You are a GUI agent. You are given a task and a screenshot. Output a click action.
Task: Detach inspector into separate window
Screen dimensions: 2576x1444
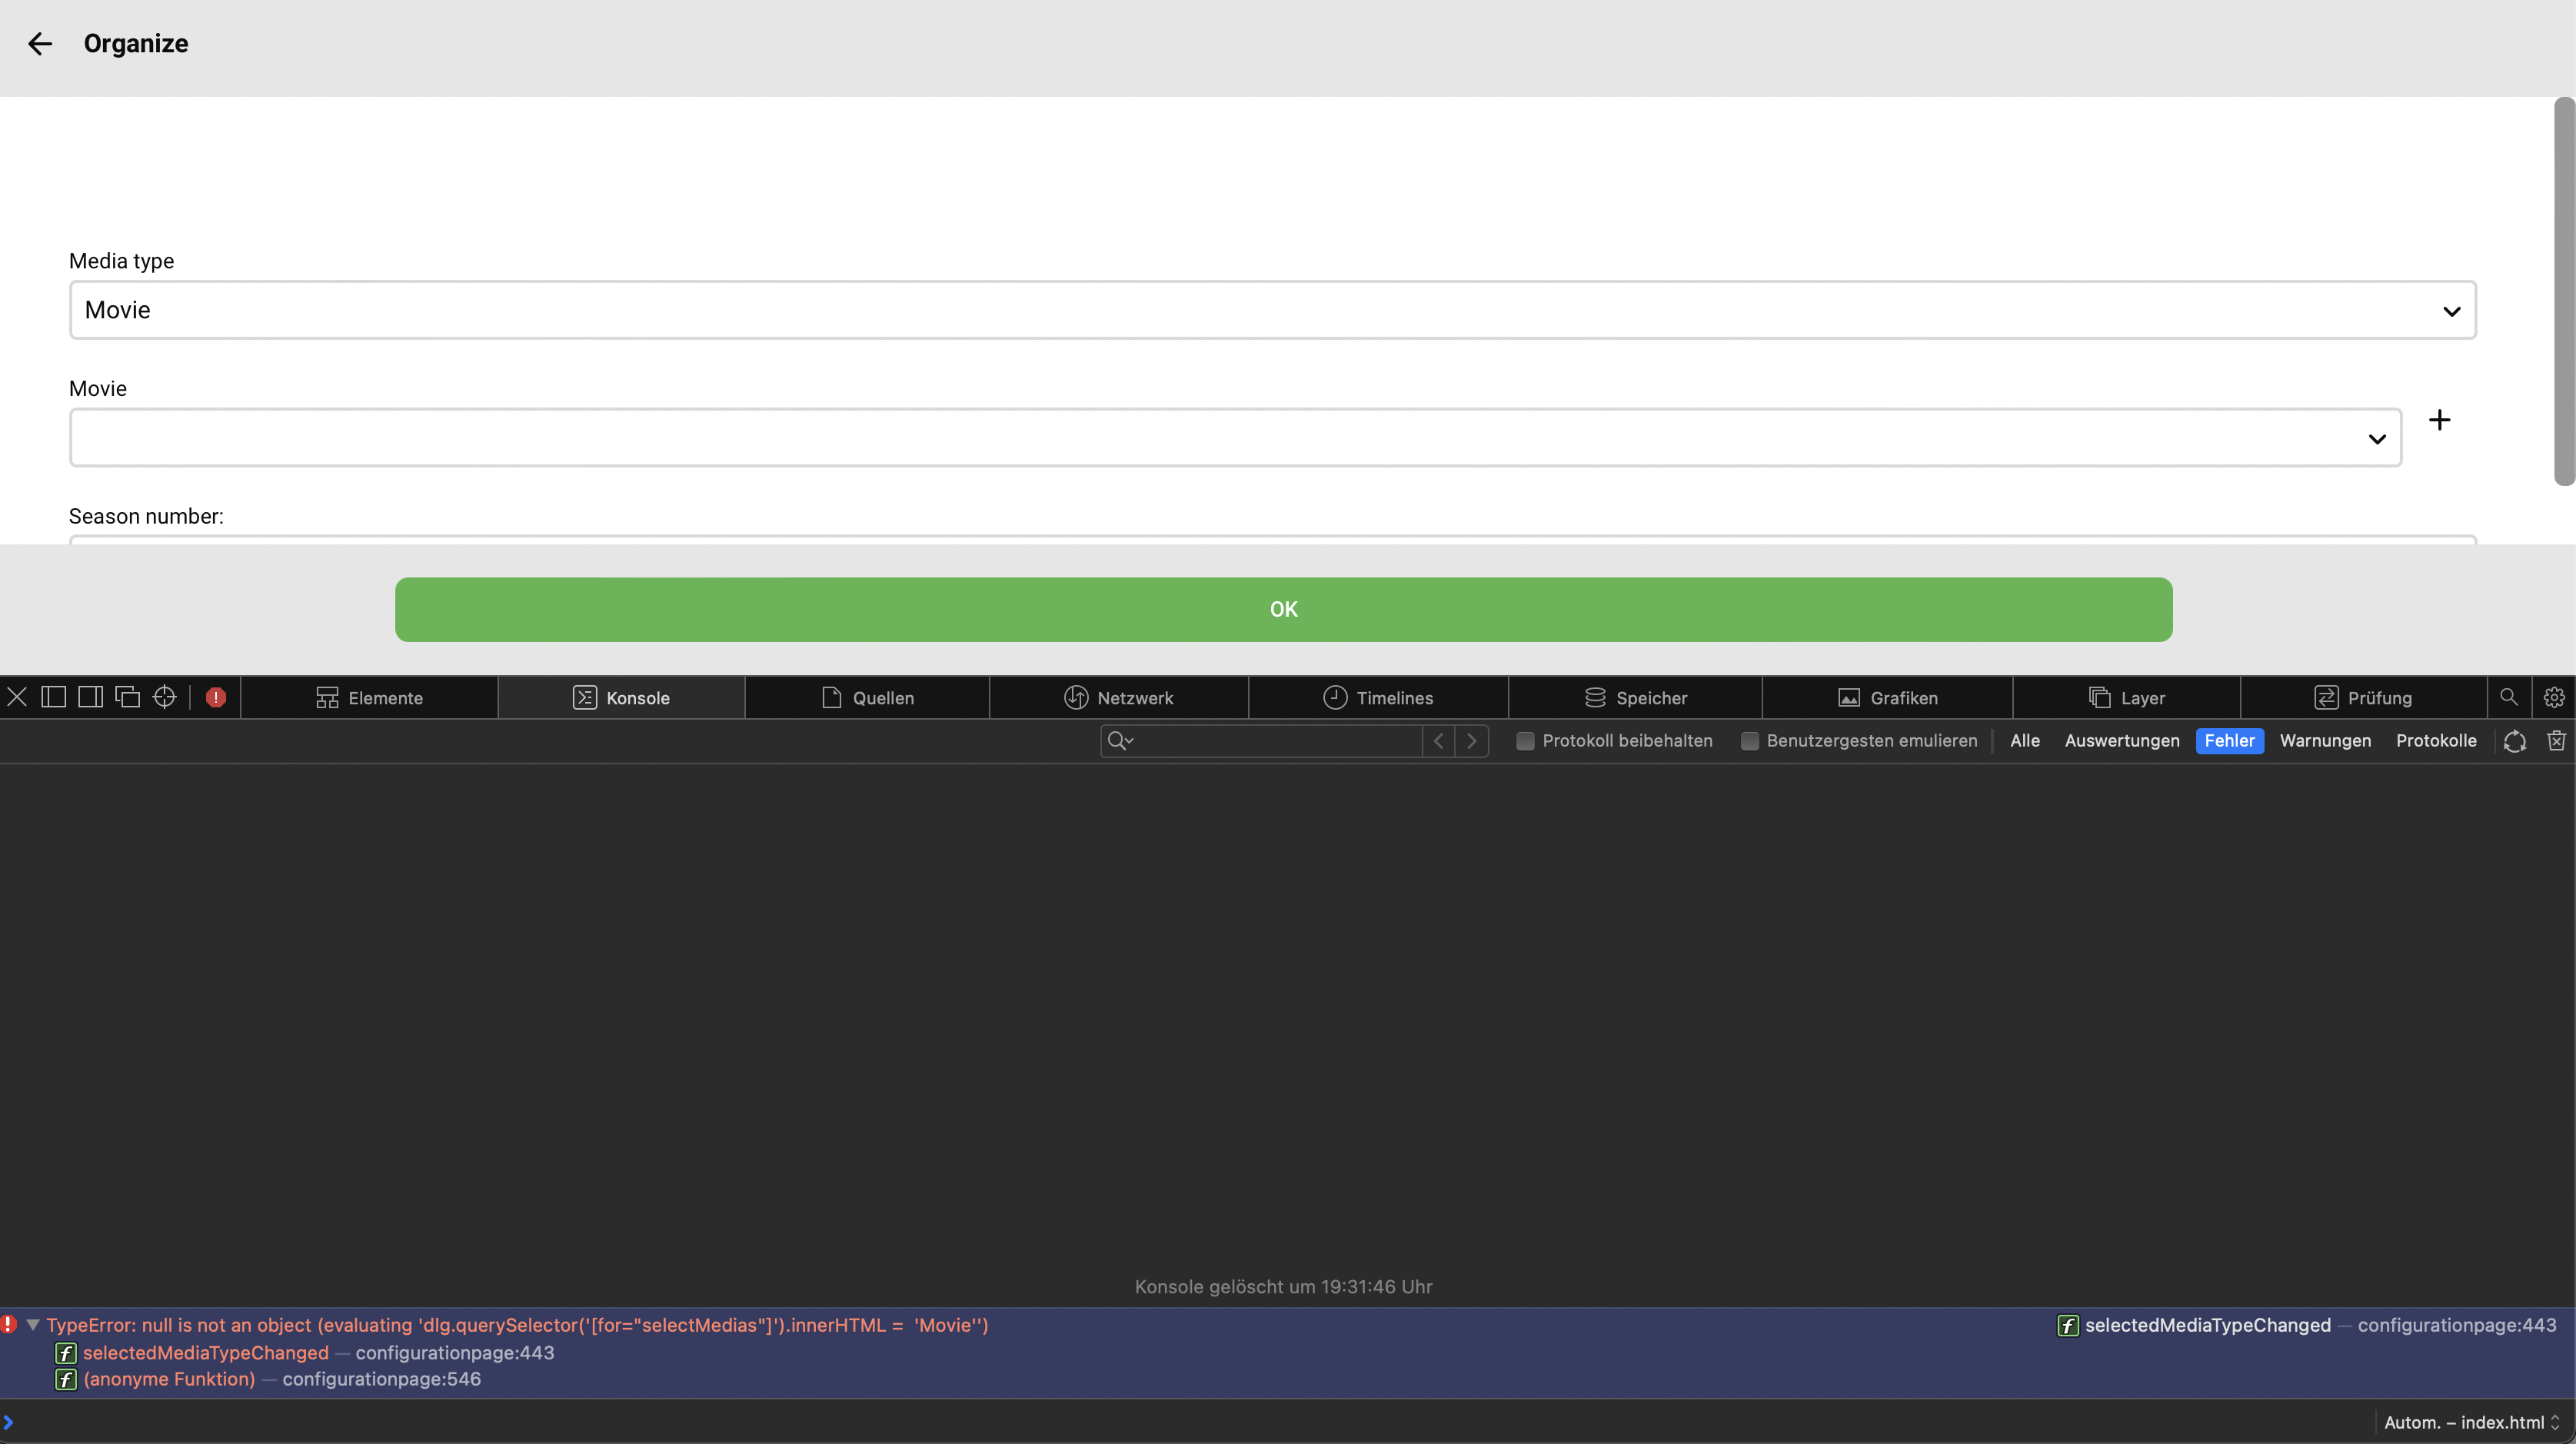127,697
